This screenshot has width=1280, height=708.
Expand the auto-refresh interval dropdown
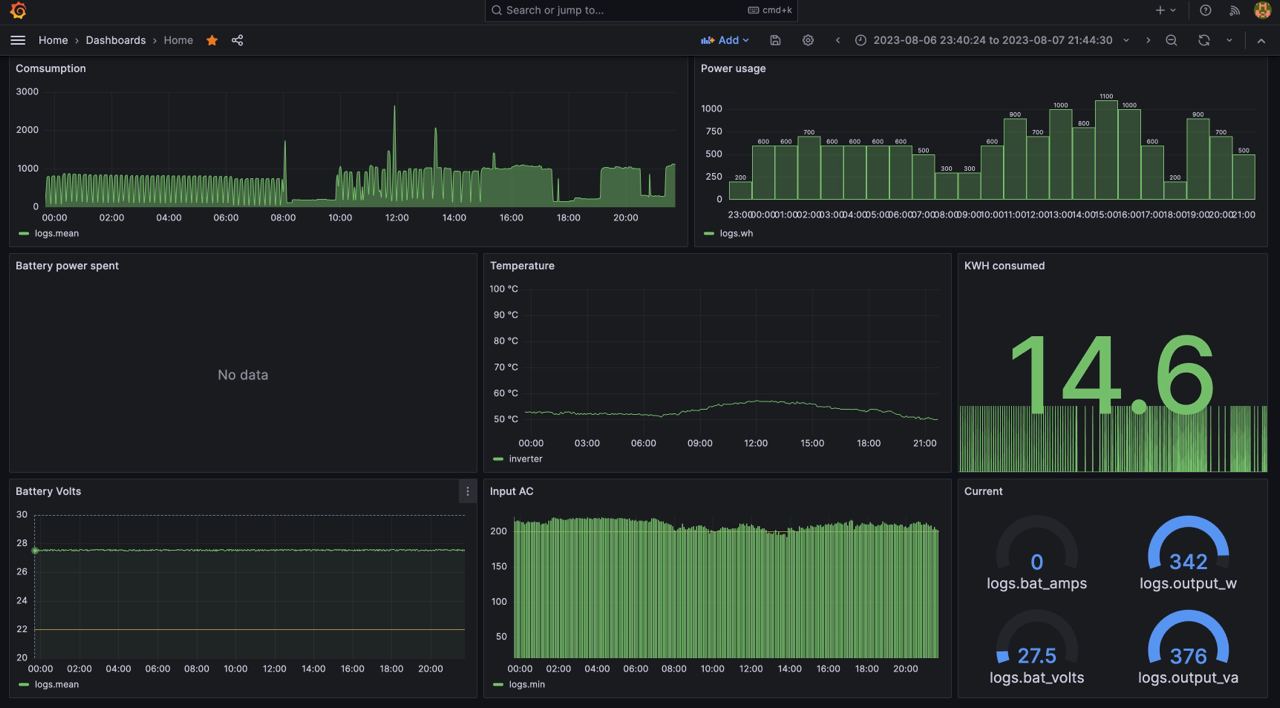[1229, 40]
